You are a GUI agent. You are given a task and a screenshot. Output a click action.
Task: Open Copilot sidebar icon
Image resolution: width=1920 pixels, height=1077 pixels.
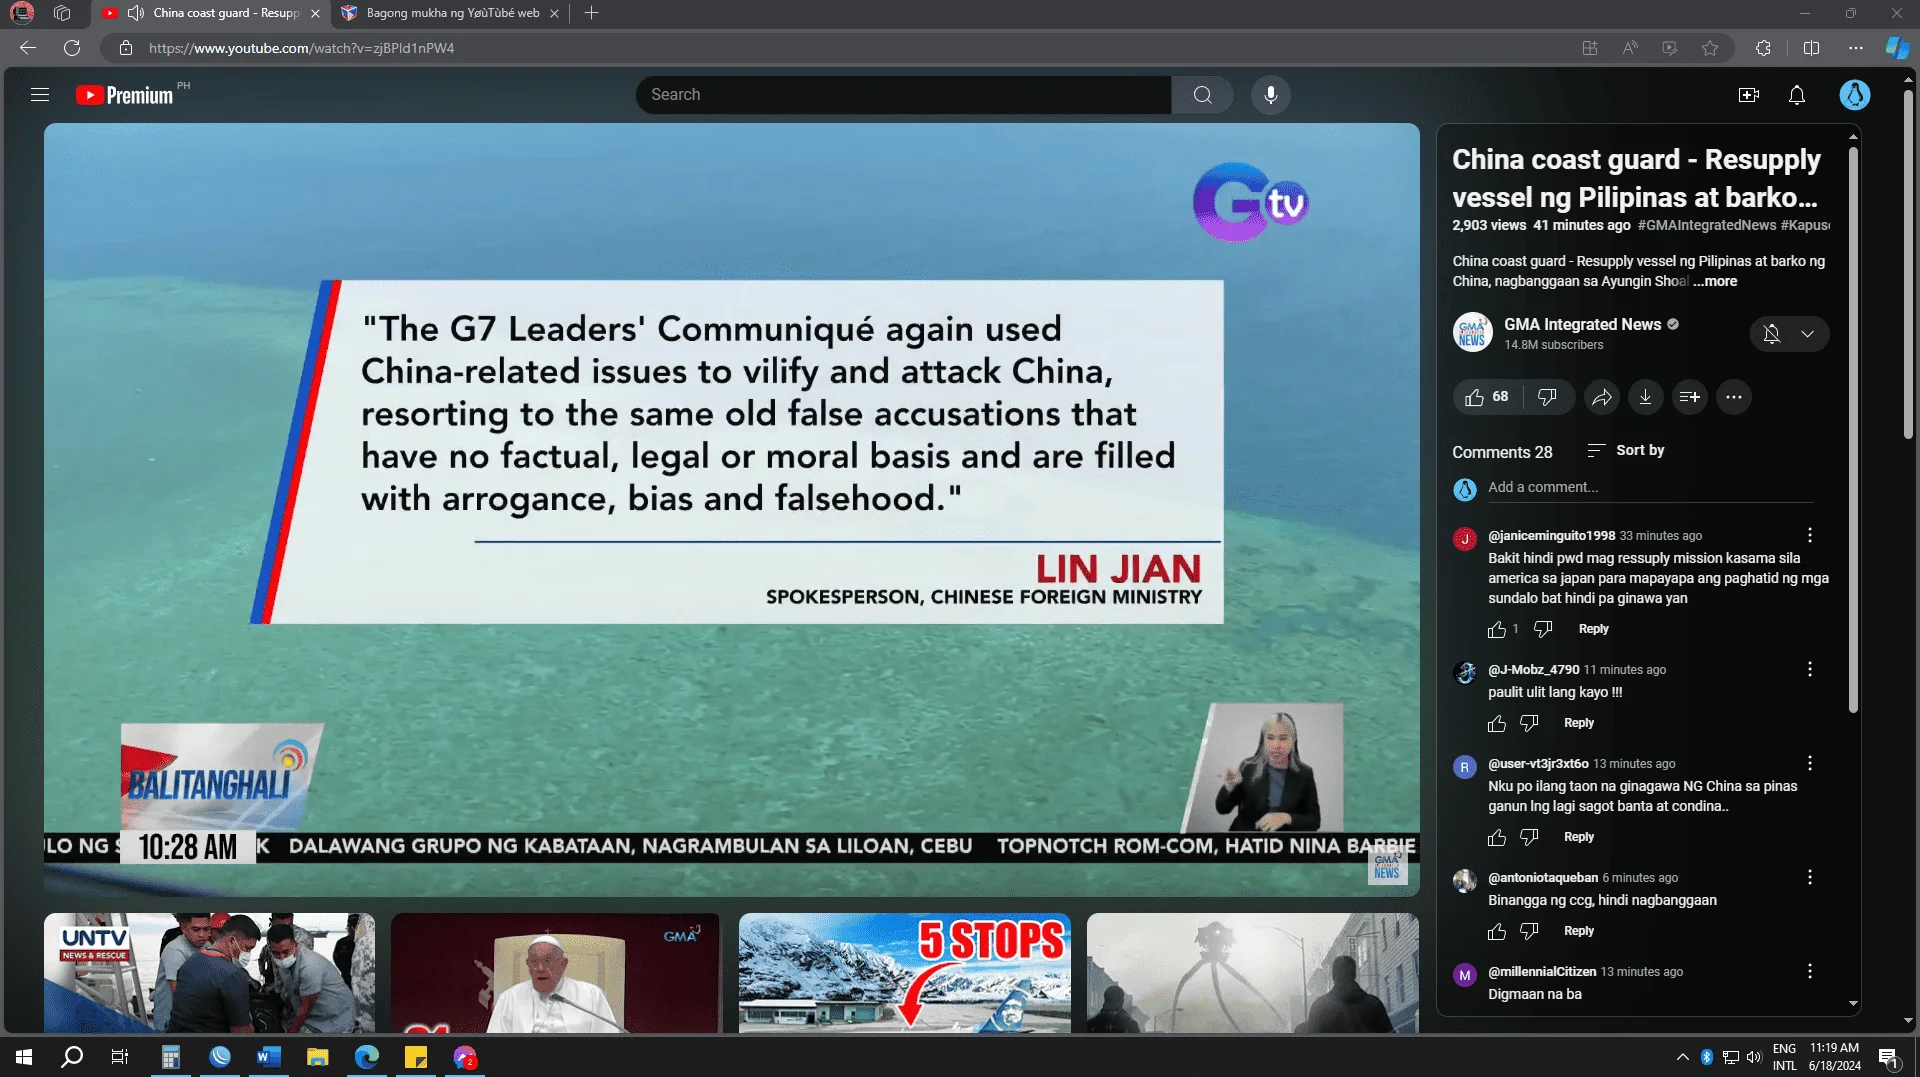pyautogui.click(x=1896, y=48)
